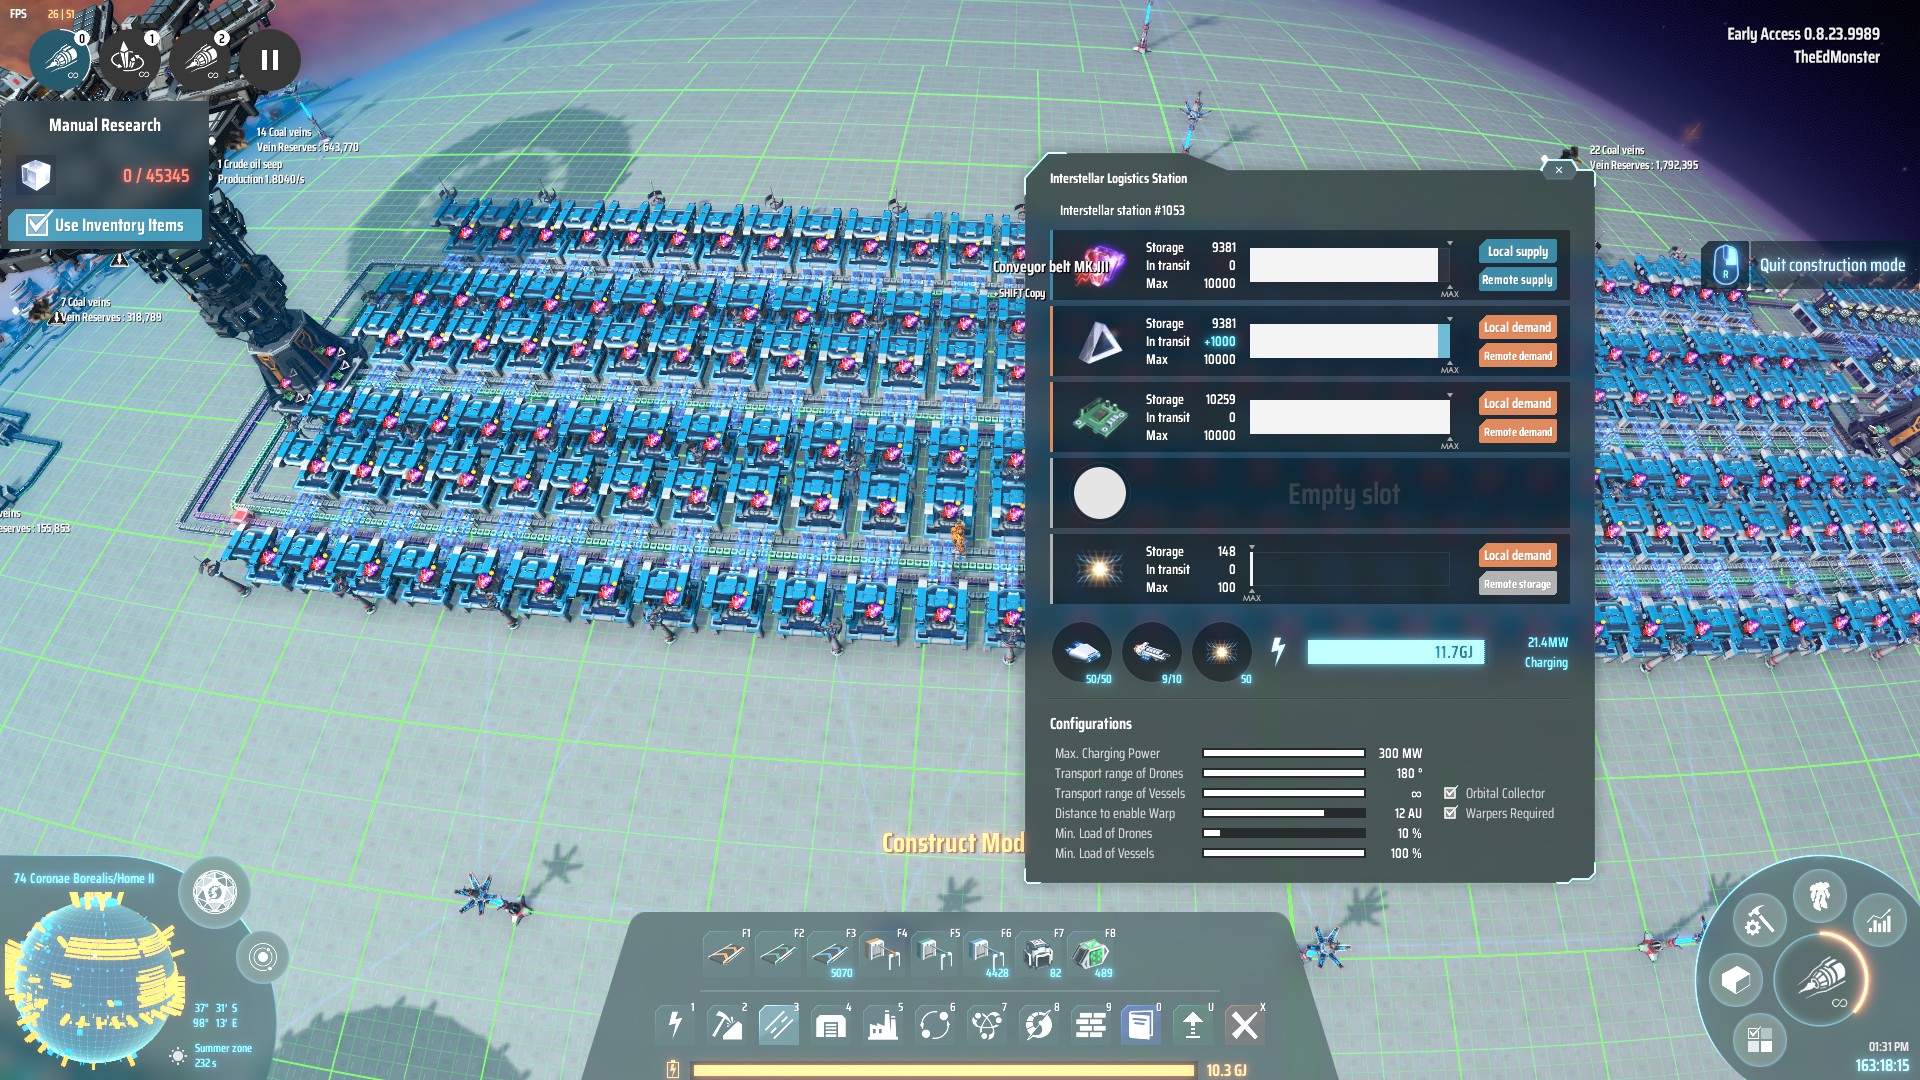This screenshot has width=1920, height=1080.
Task: Uncheck the Orbital Collector option
Action: 1450,793
